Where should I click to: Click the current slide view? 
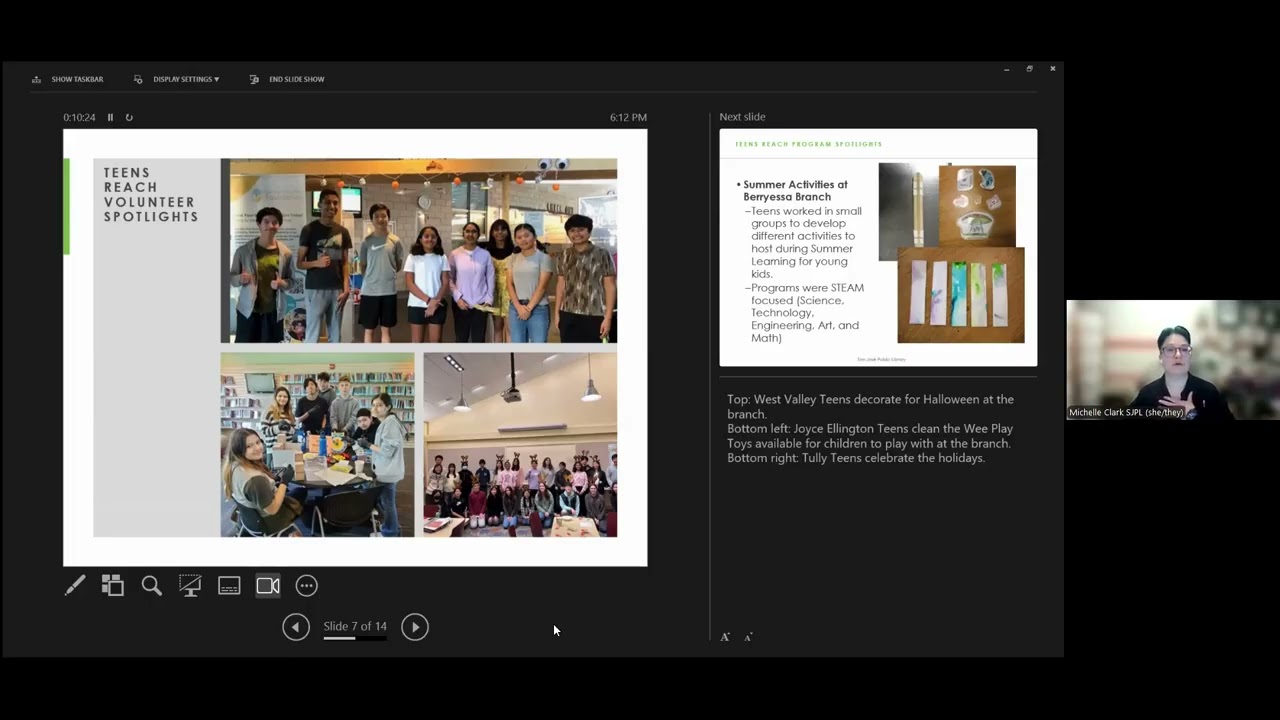pyautogui.click(x=355, y=348)
